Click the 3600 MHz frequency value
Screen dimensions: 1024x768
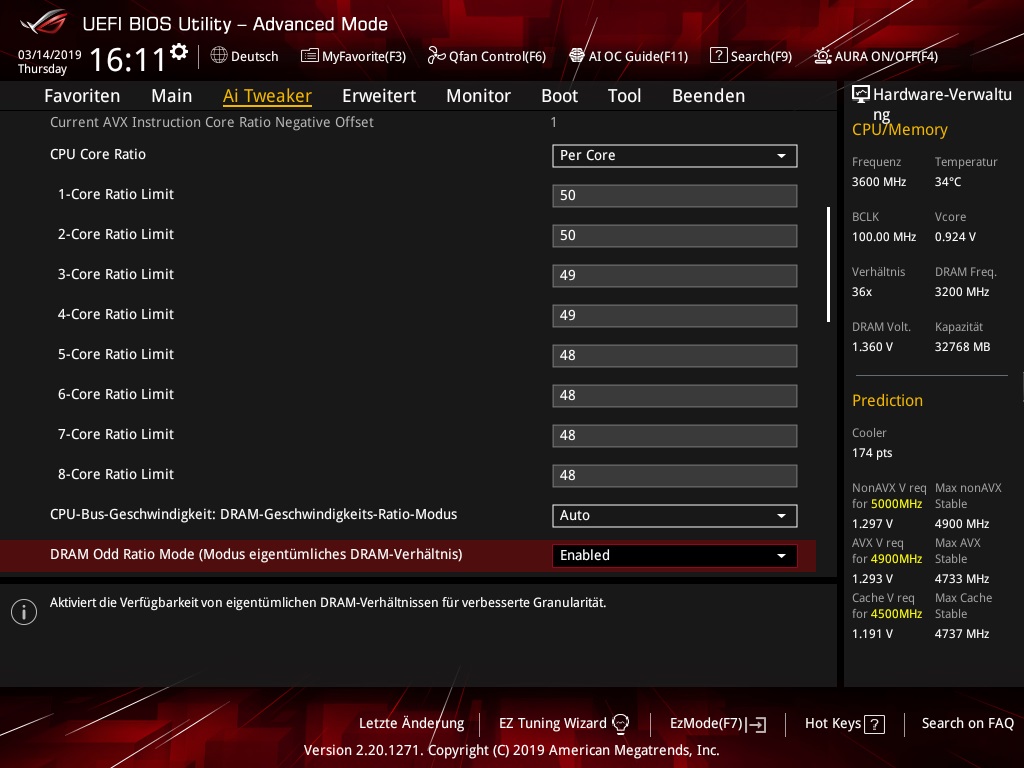(x=879, y=182)
